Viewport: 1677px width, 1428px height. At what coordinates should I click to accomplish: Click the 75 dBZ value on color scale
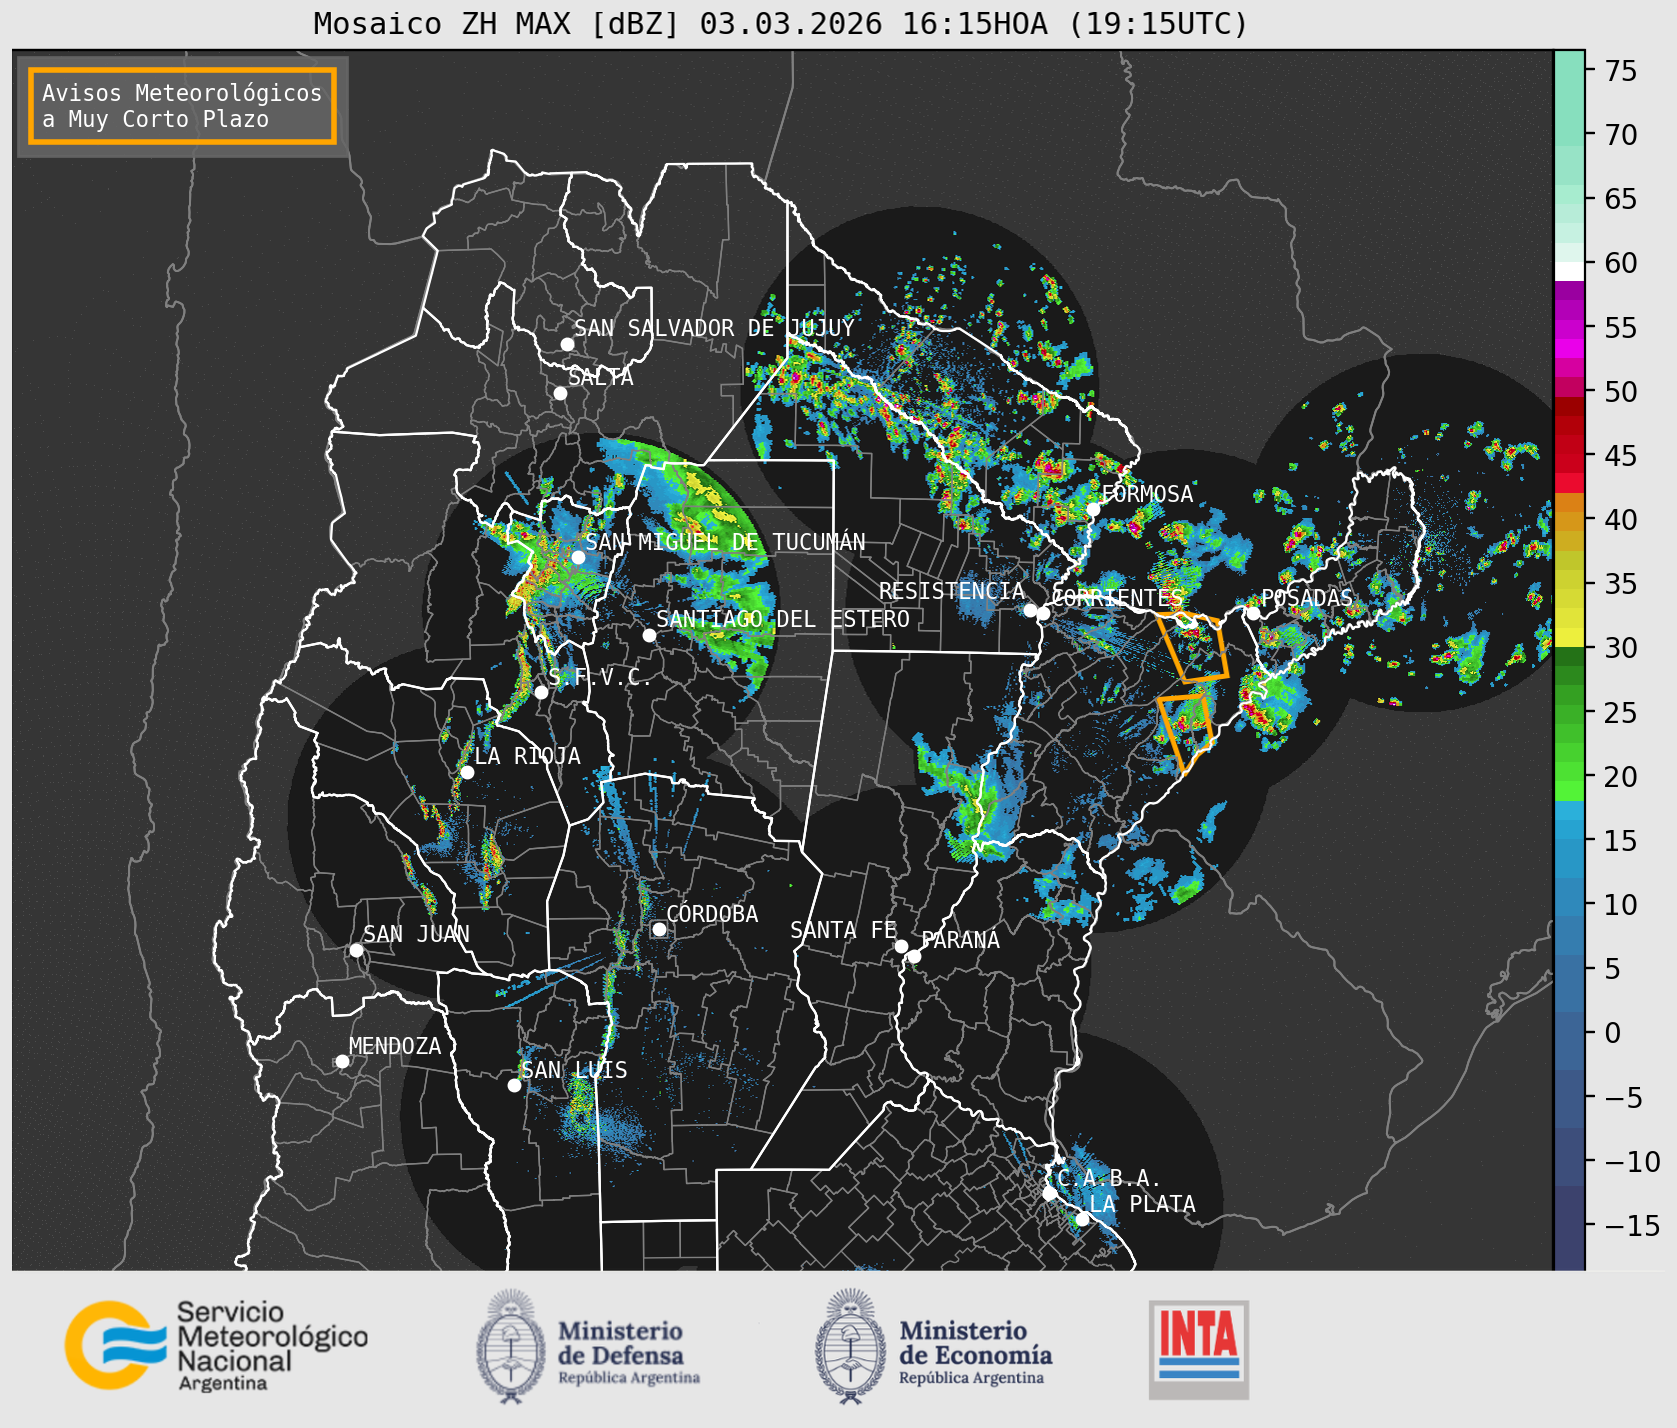(x=1621, y=71)
